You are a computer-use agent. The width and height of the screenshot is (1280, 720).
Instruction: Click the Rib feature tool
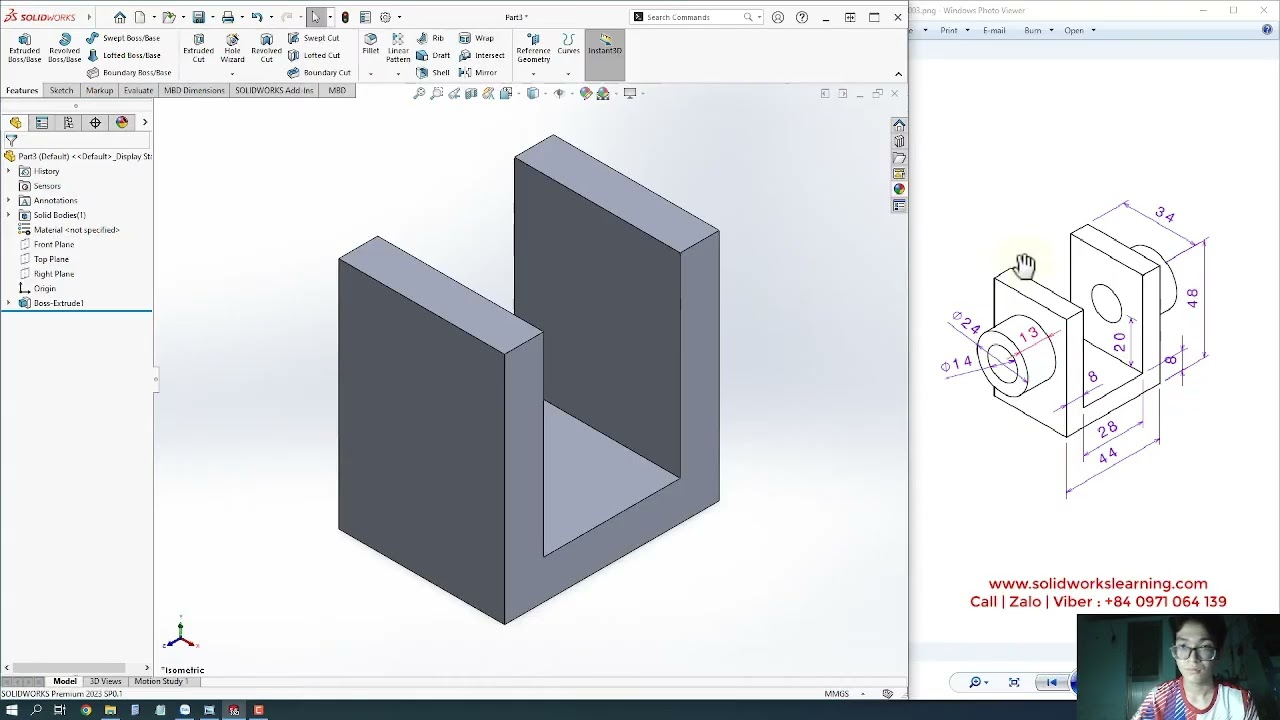[x=431, y=38]
